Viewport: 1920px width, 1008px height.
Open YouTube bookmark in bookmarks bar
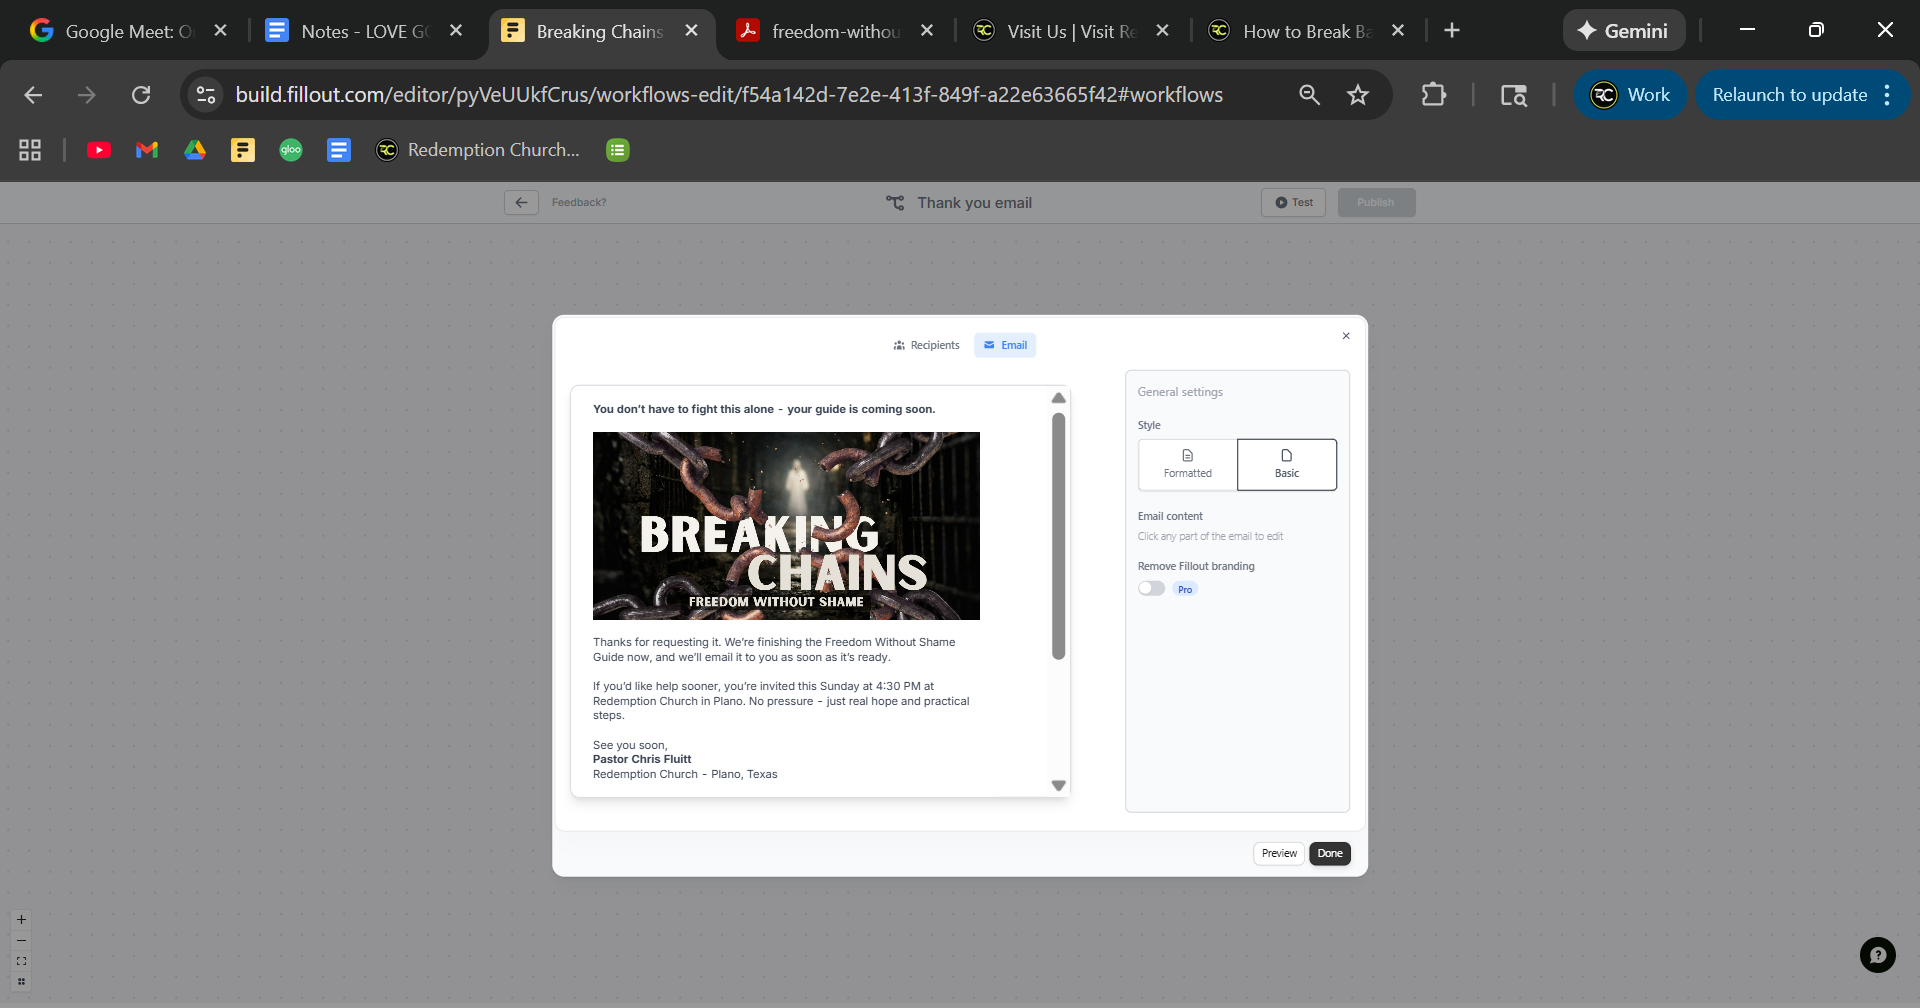pos(99,150)
